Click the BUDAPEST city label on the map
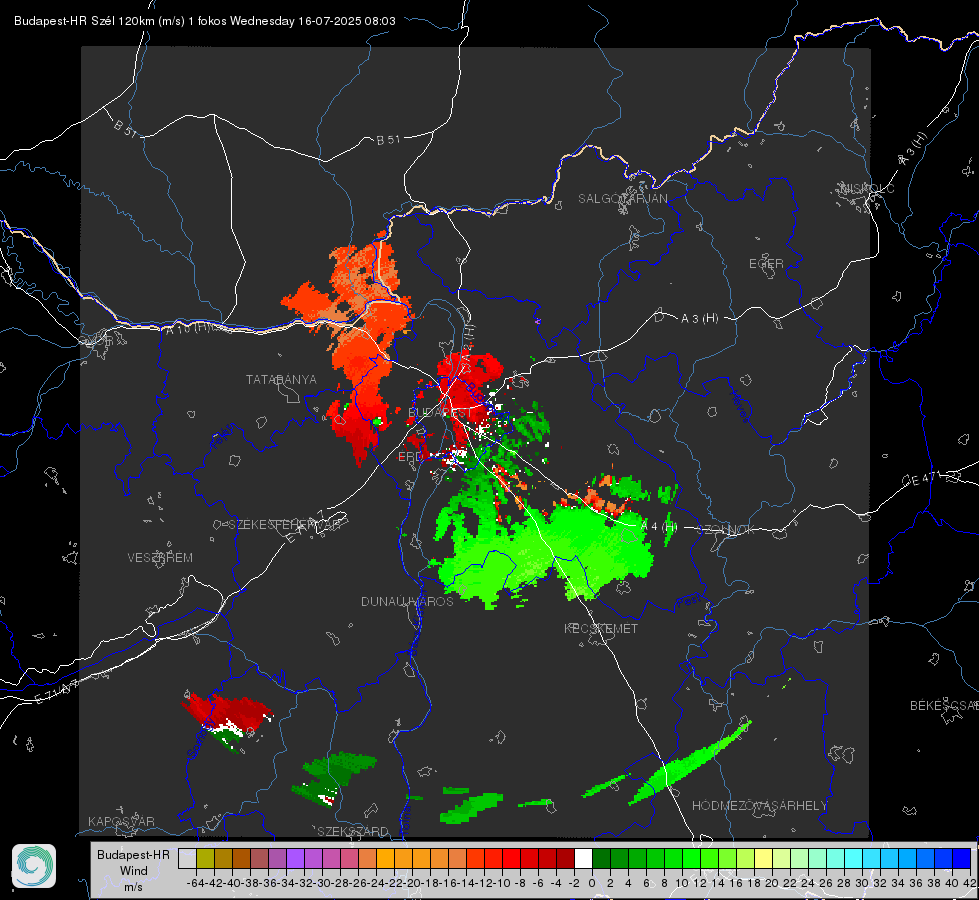 [440, 413]
